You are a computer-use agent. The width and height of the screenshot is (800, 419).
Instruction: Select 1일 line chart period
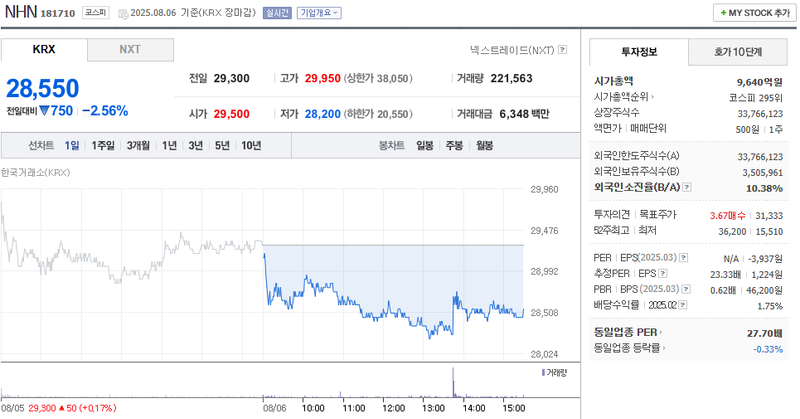72,146
